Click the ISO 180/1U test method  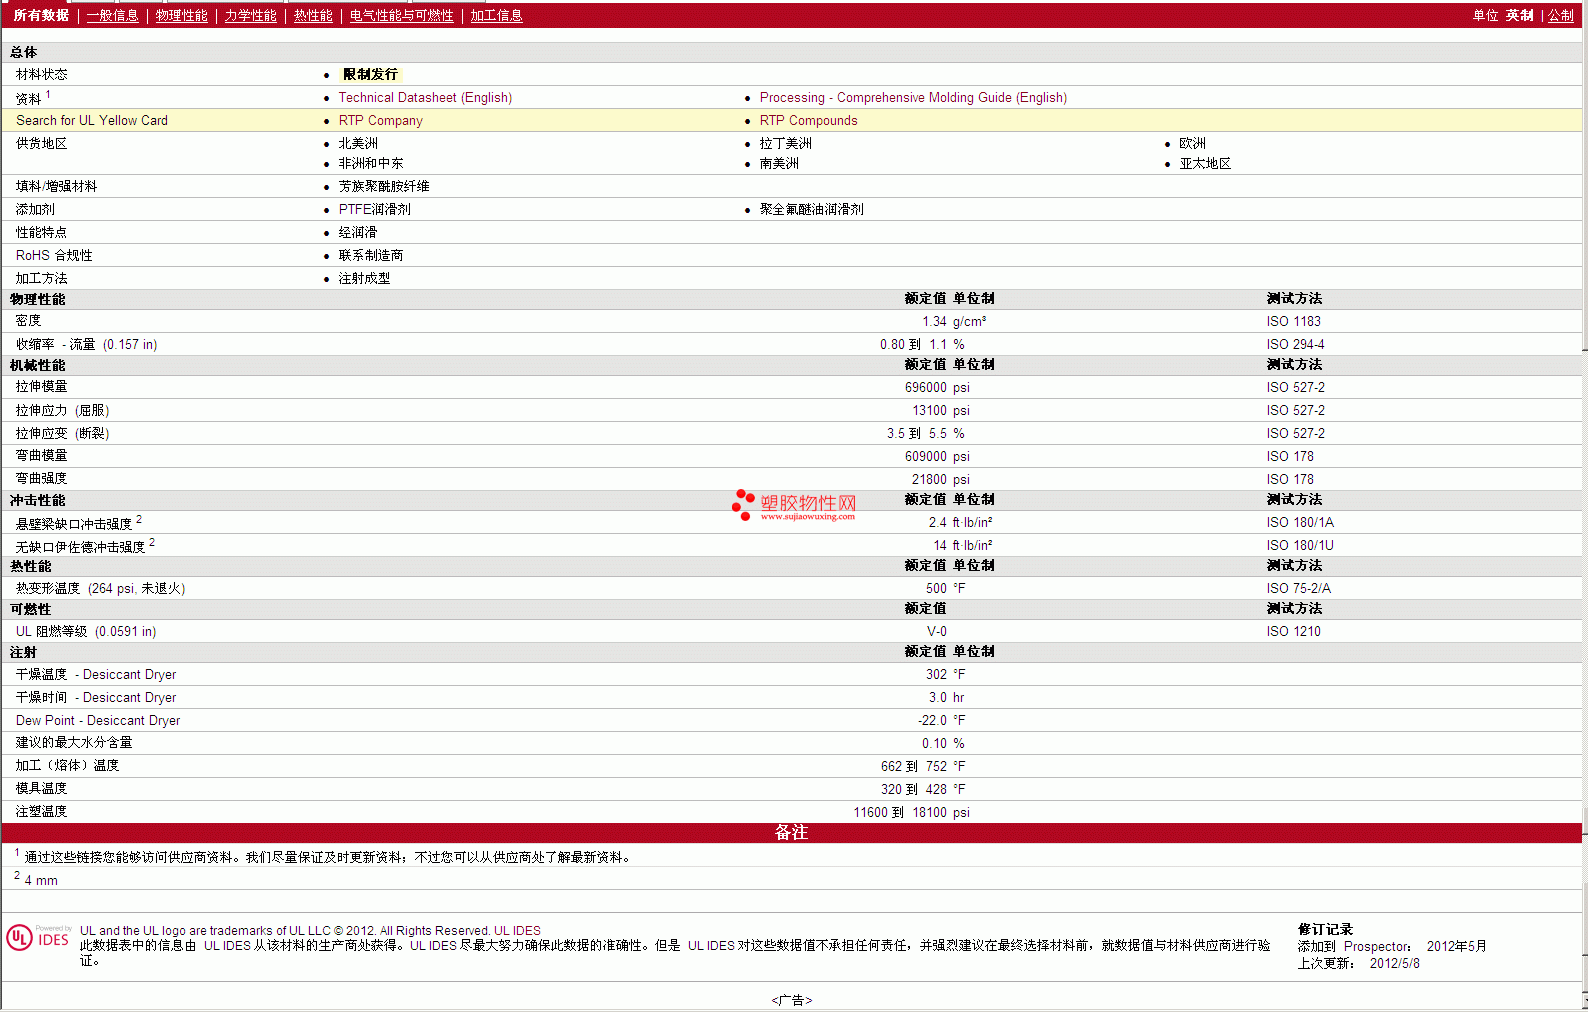coord(1300,545)
